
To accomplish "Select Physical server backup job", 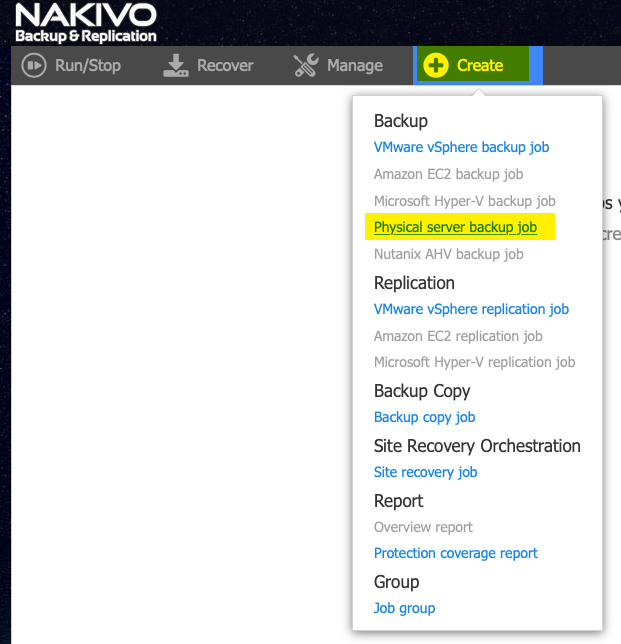I will tap(455, 227).
